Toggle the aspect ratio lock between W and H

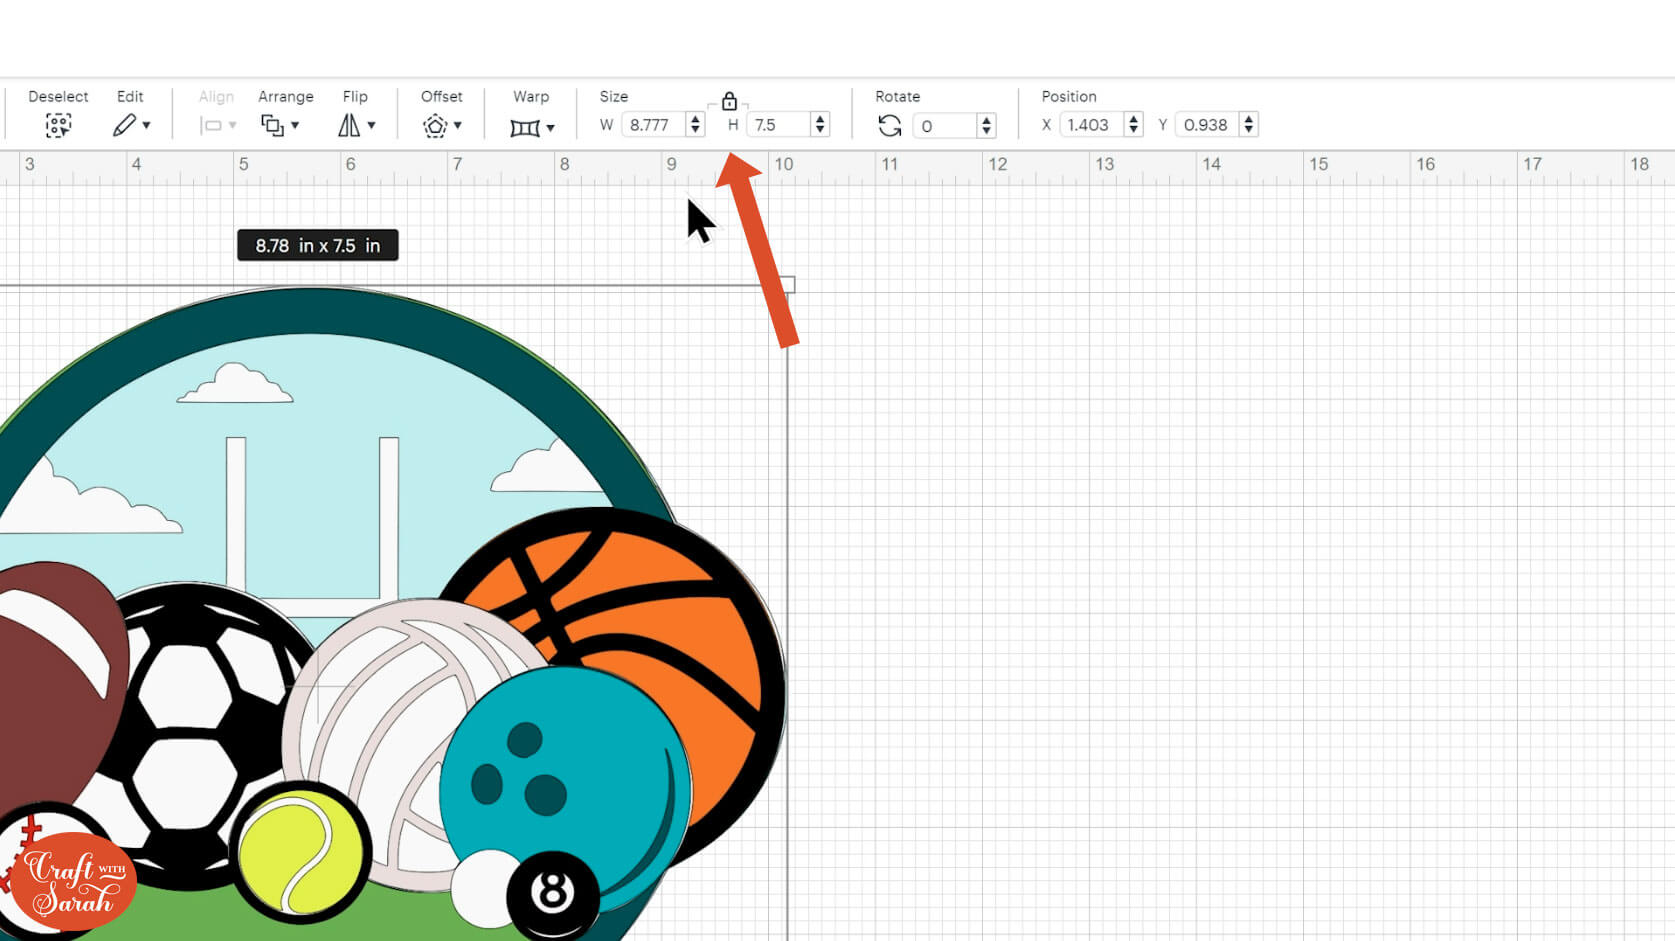click(x=729, y=100)
